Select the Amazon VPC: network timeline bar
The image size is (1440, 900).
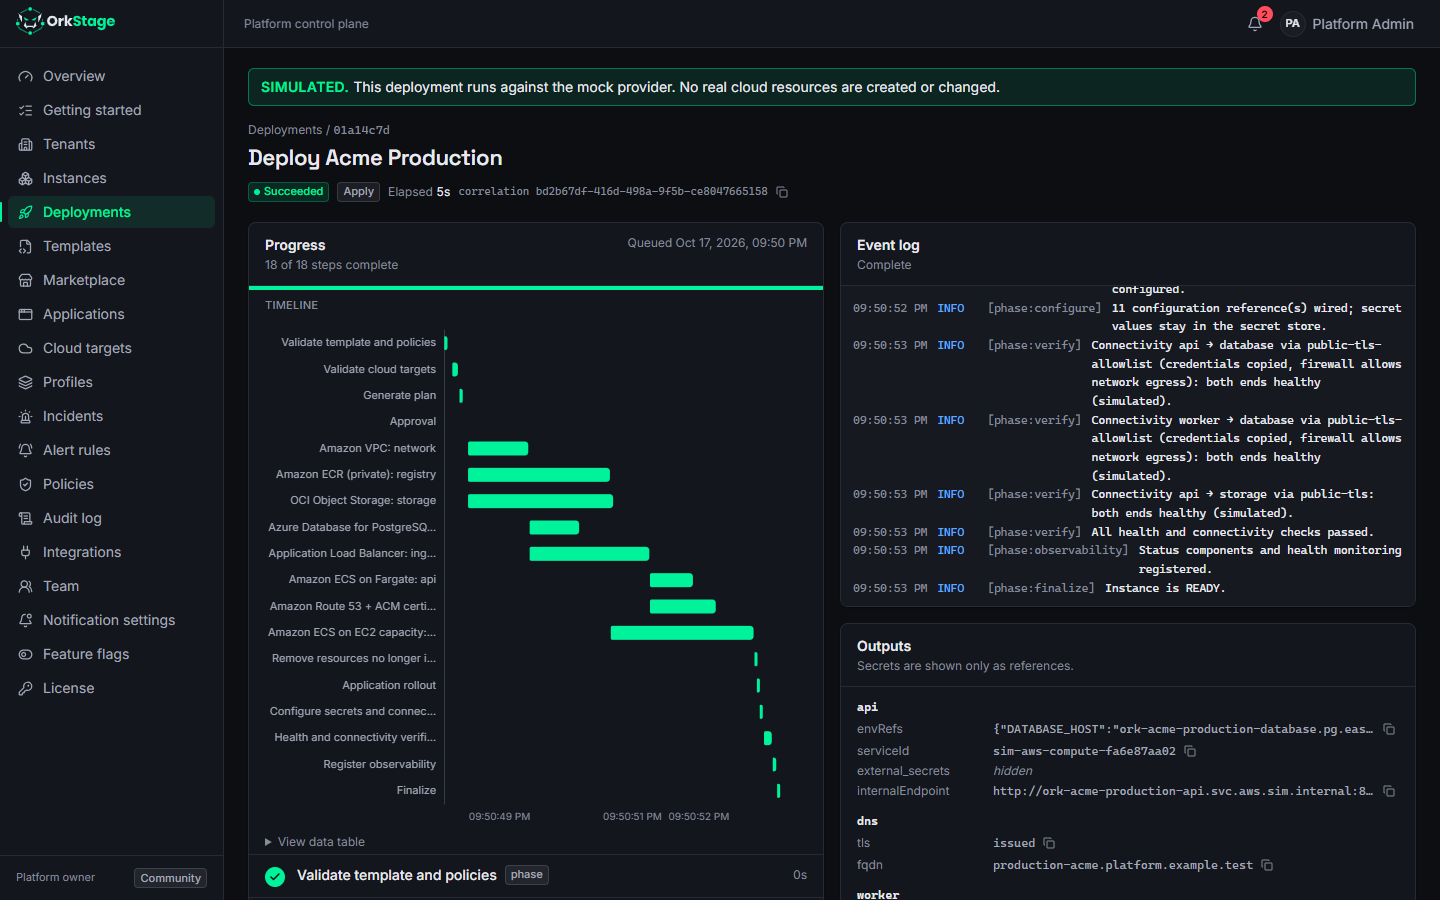pos(498,448)
